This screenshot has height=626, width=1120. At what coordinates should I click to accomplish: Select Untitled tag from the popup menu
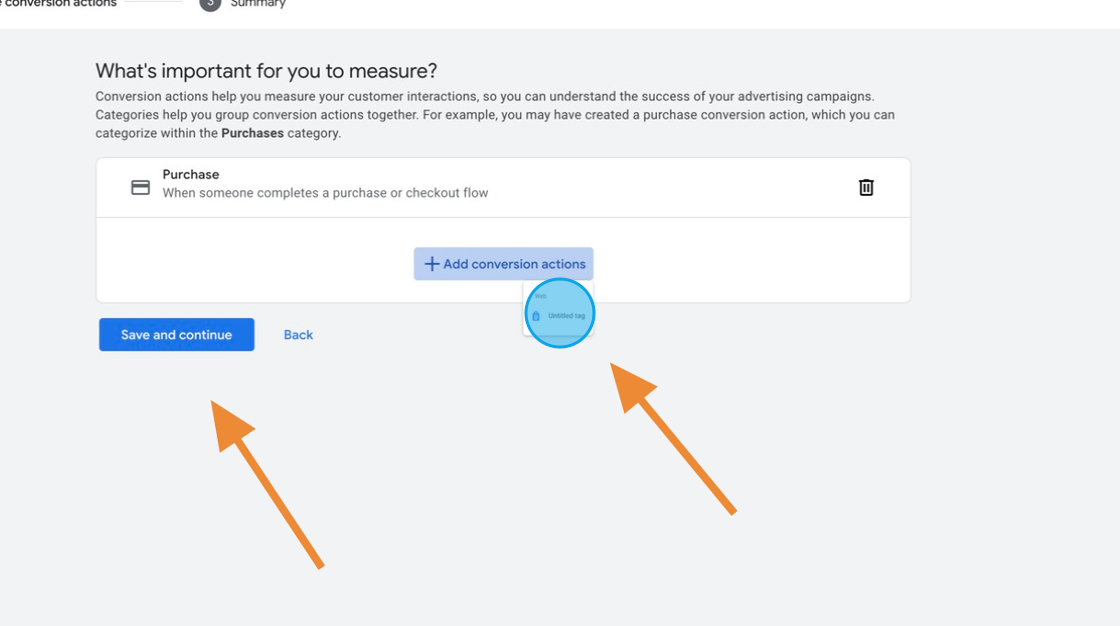click(566, 316)
